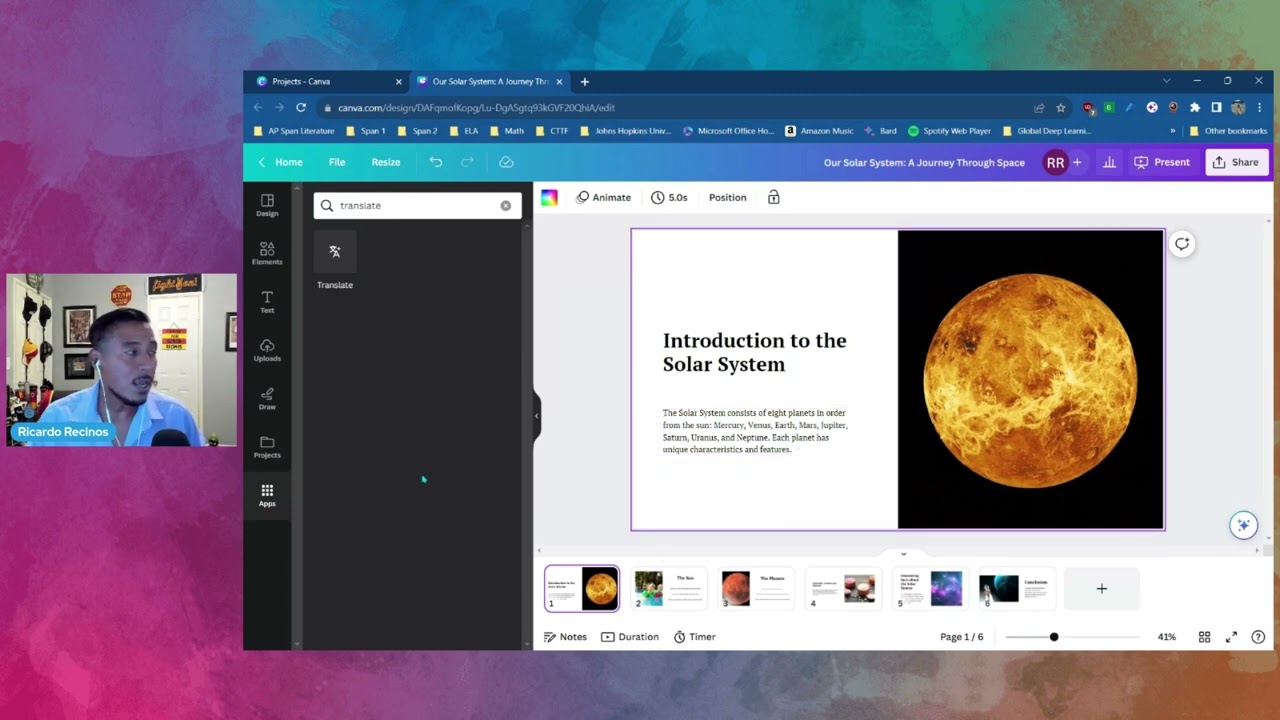The height and width of the screenshot is (720, 1280).
Task: Open the Chrome extensions puzzle icon
Action: pos(1195,108)
